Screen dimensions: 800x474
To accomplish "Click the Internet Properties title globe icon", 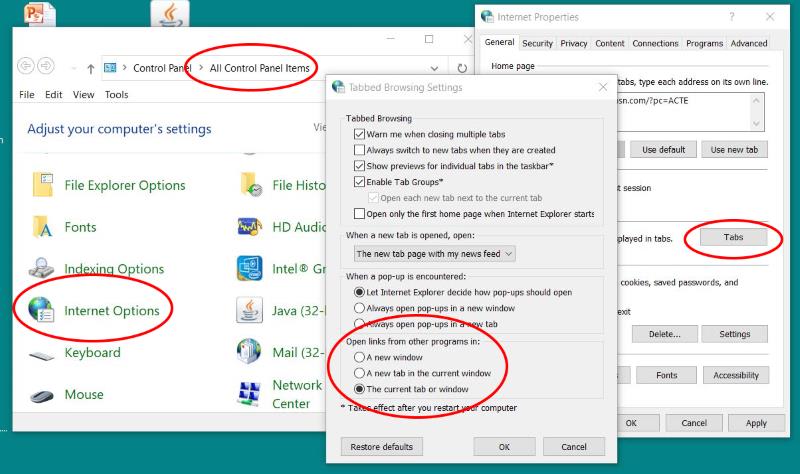I will coord(487,17).
